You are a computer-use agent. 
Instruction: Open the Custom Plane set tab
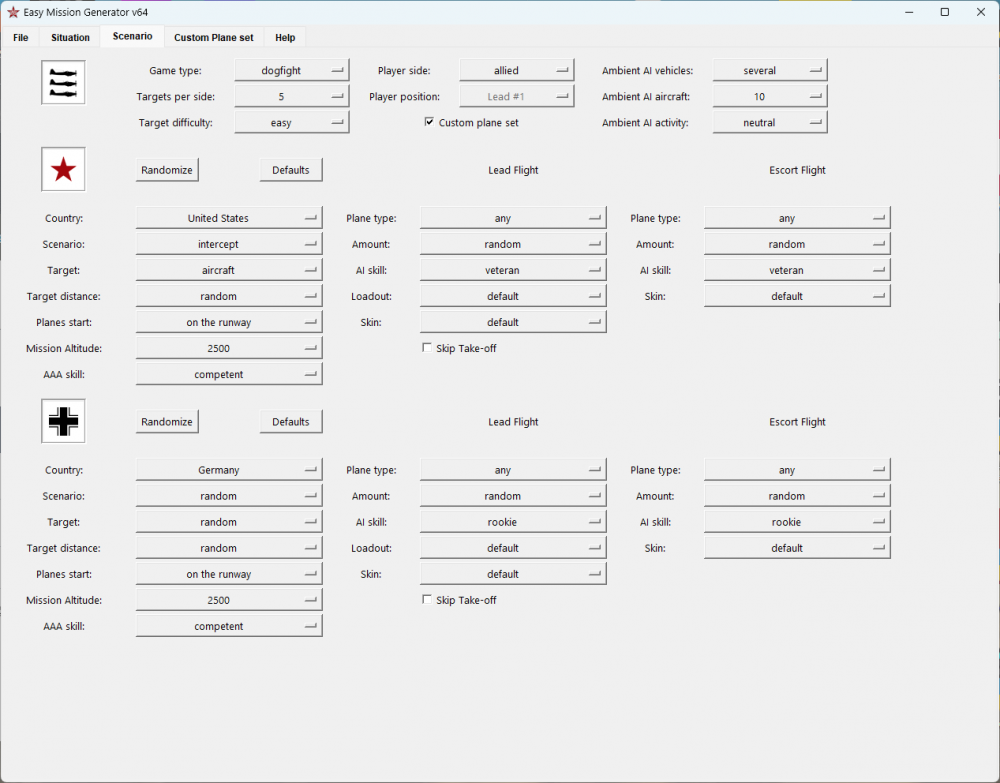click(x=213, y=38)
